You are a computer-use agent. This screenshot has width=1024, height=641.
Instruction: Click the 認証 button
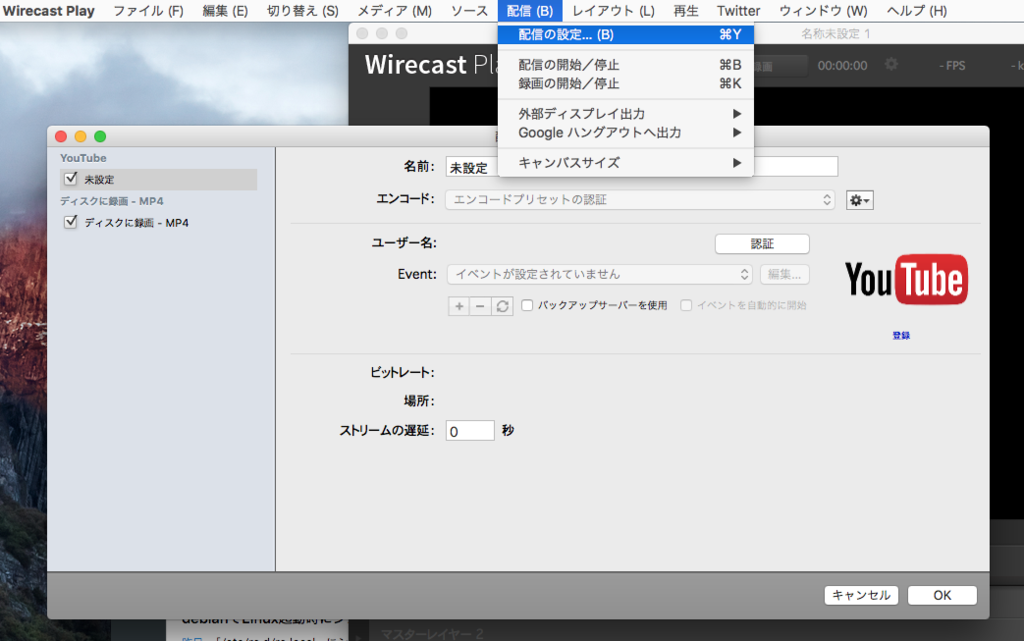762,243
